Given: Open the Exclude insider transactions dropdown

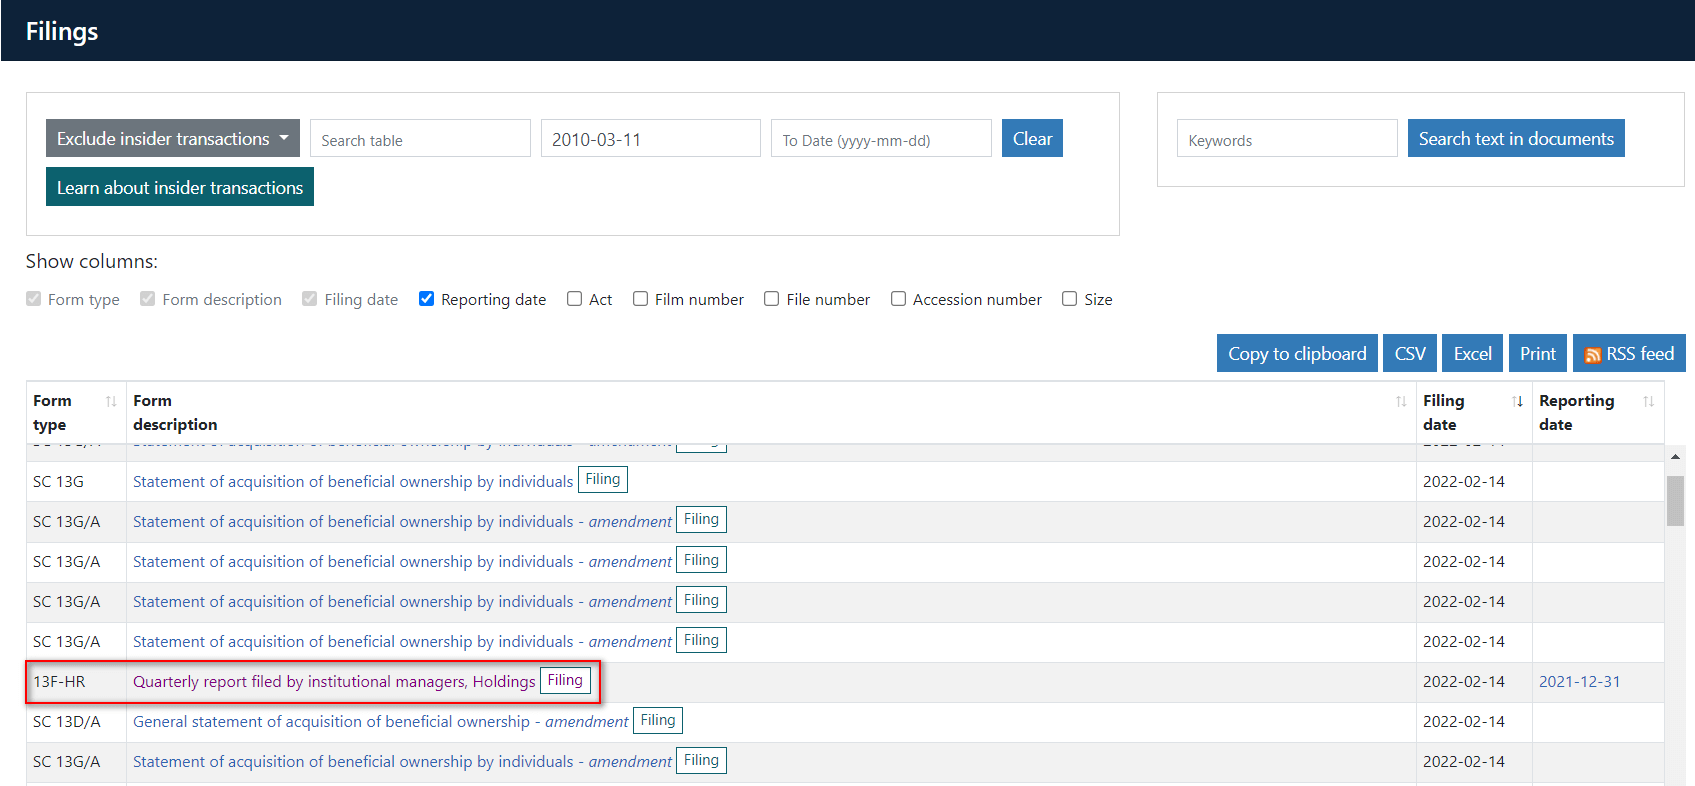Looking at the screenshot, I should coord(173,138).
